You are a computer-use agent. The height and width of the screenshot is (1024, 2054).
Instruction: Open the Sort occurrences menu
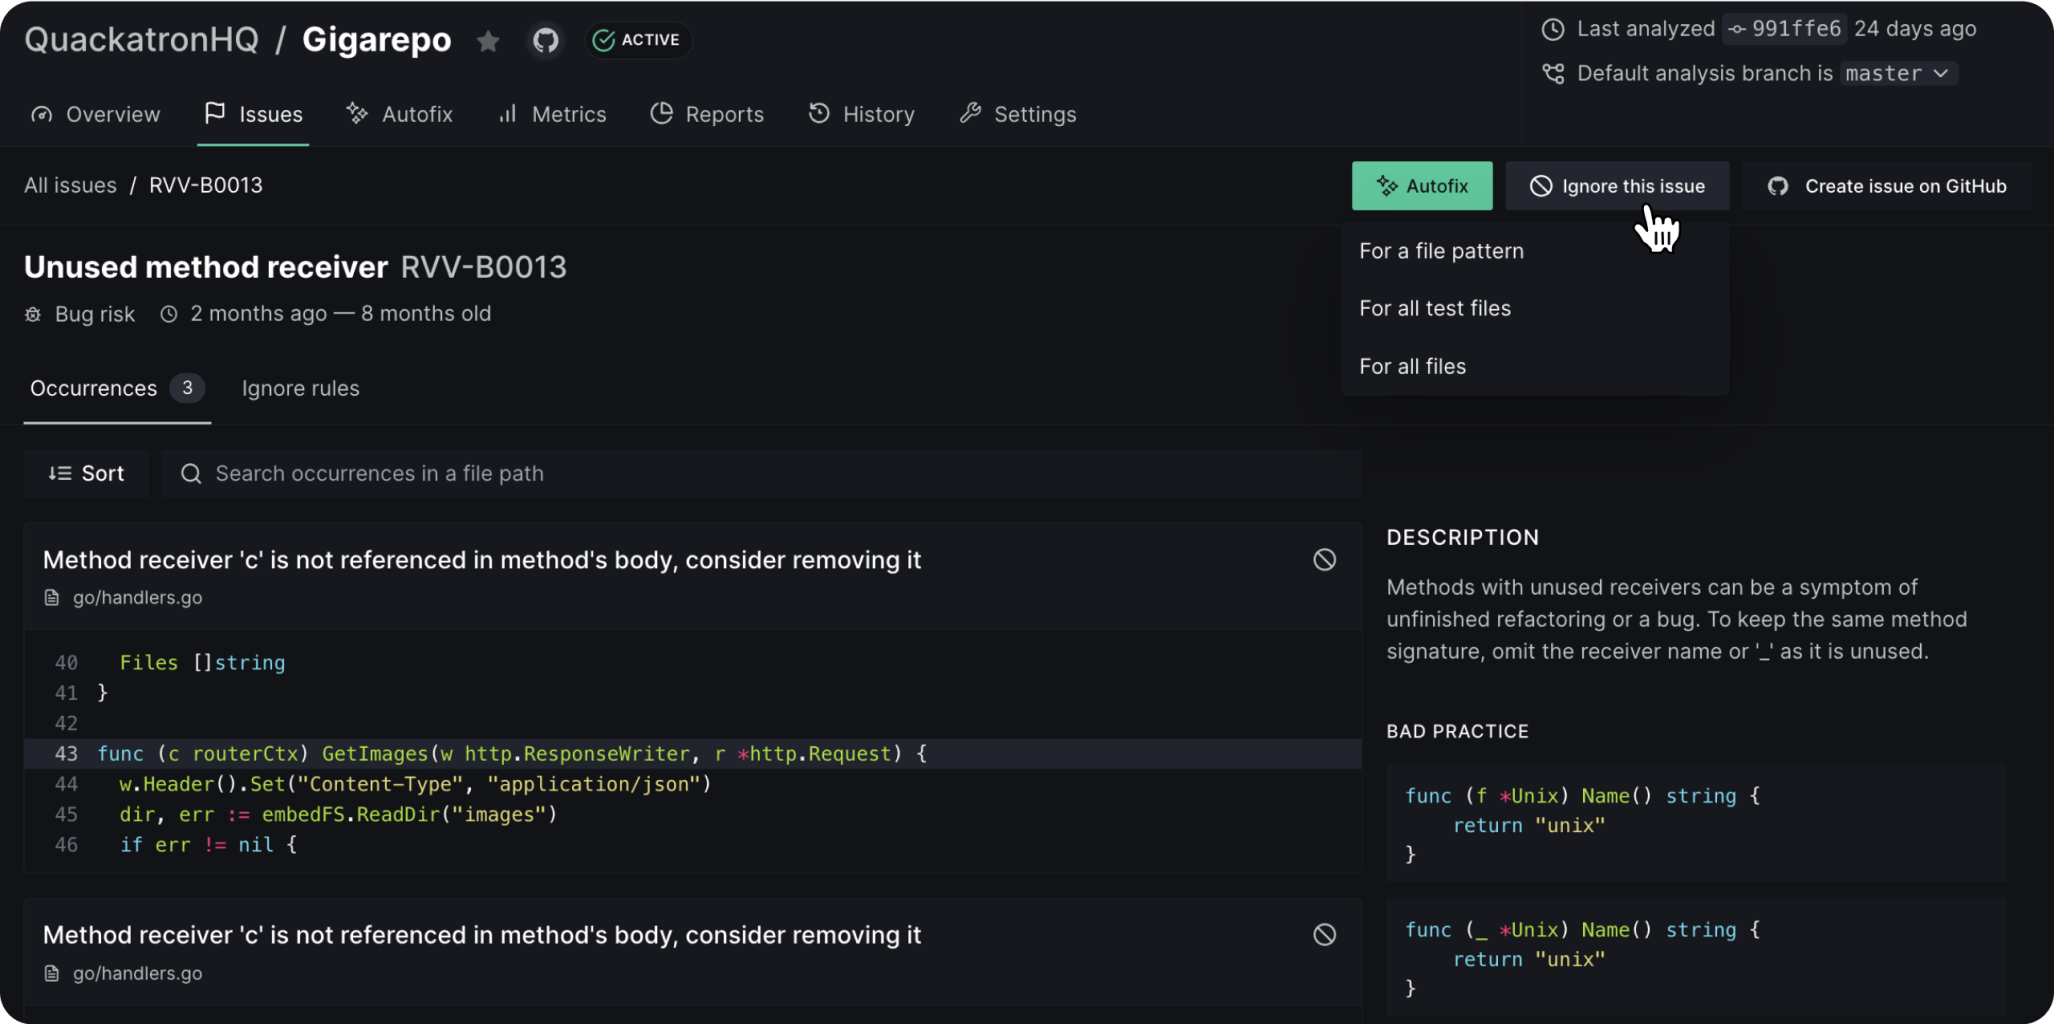pyautogui.click(x=87, y=474)
